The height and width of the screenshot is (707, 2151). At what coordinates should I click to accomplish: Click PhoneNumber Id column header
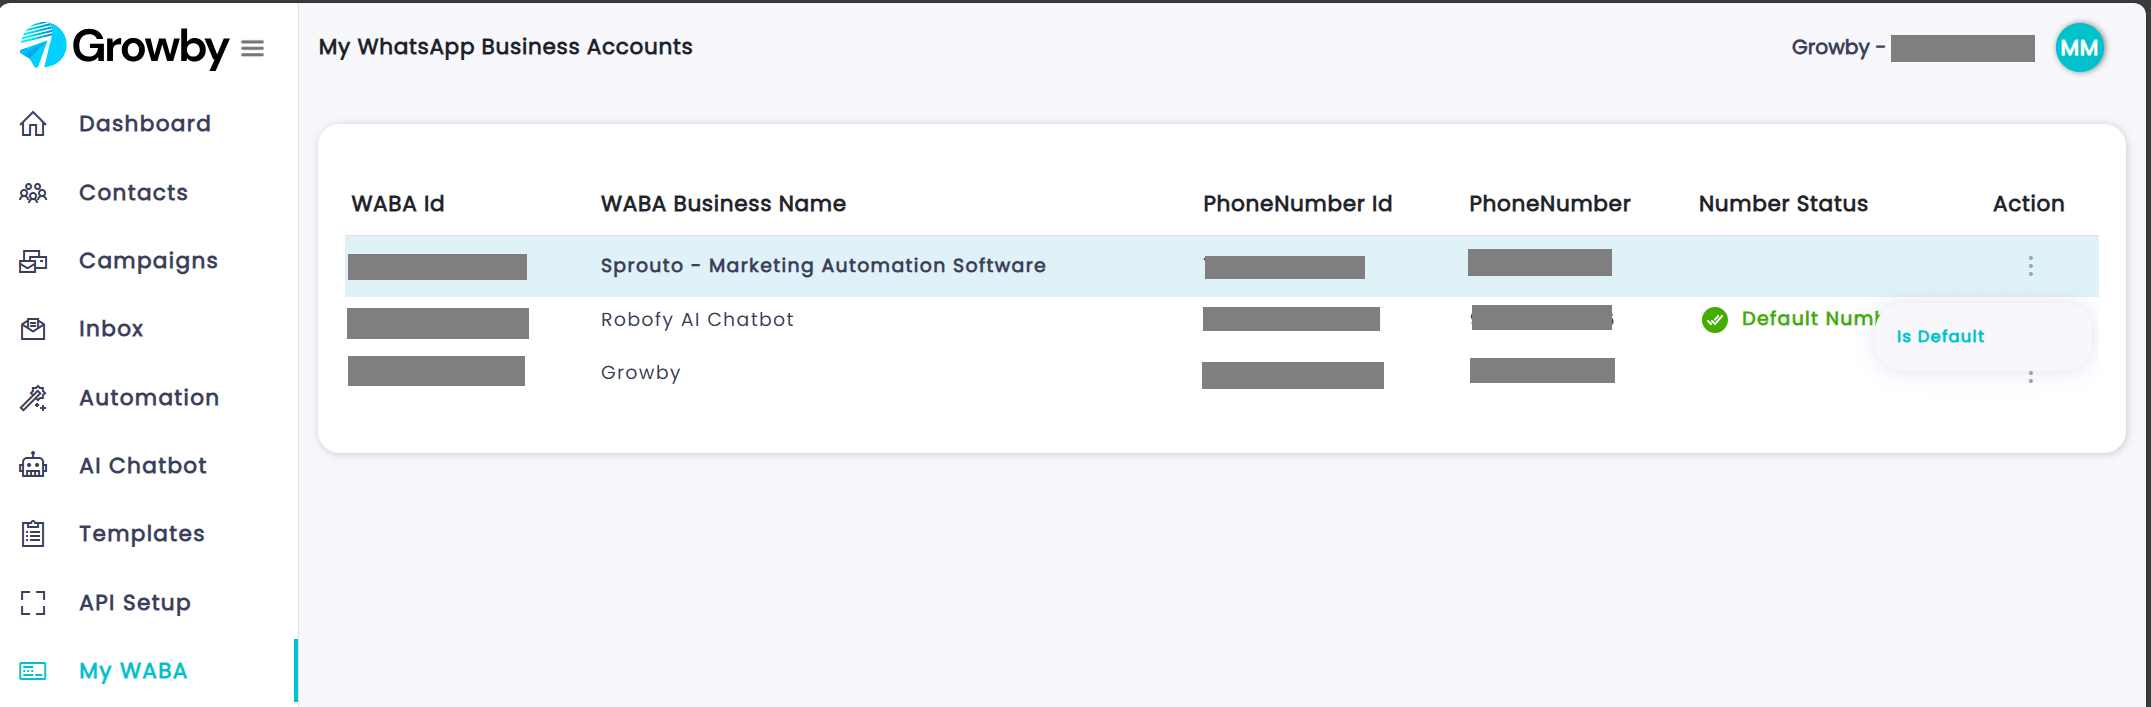click(1297, 204)
